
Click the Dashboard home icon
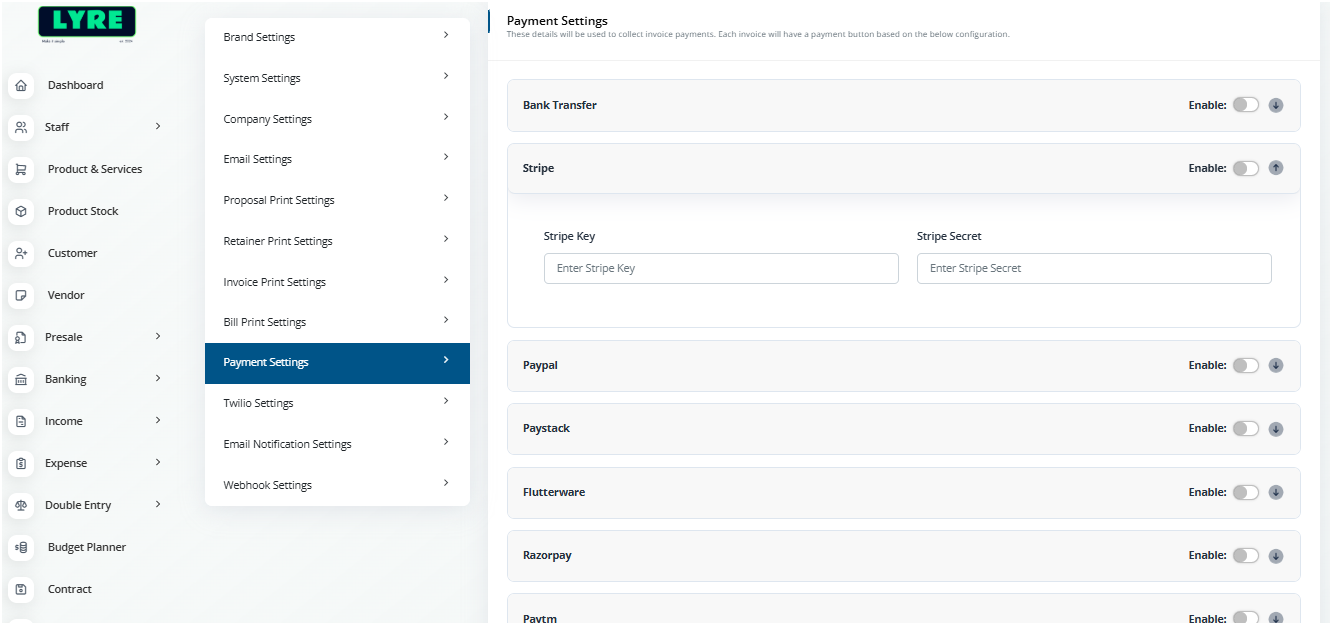[21, 86]
